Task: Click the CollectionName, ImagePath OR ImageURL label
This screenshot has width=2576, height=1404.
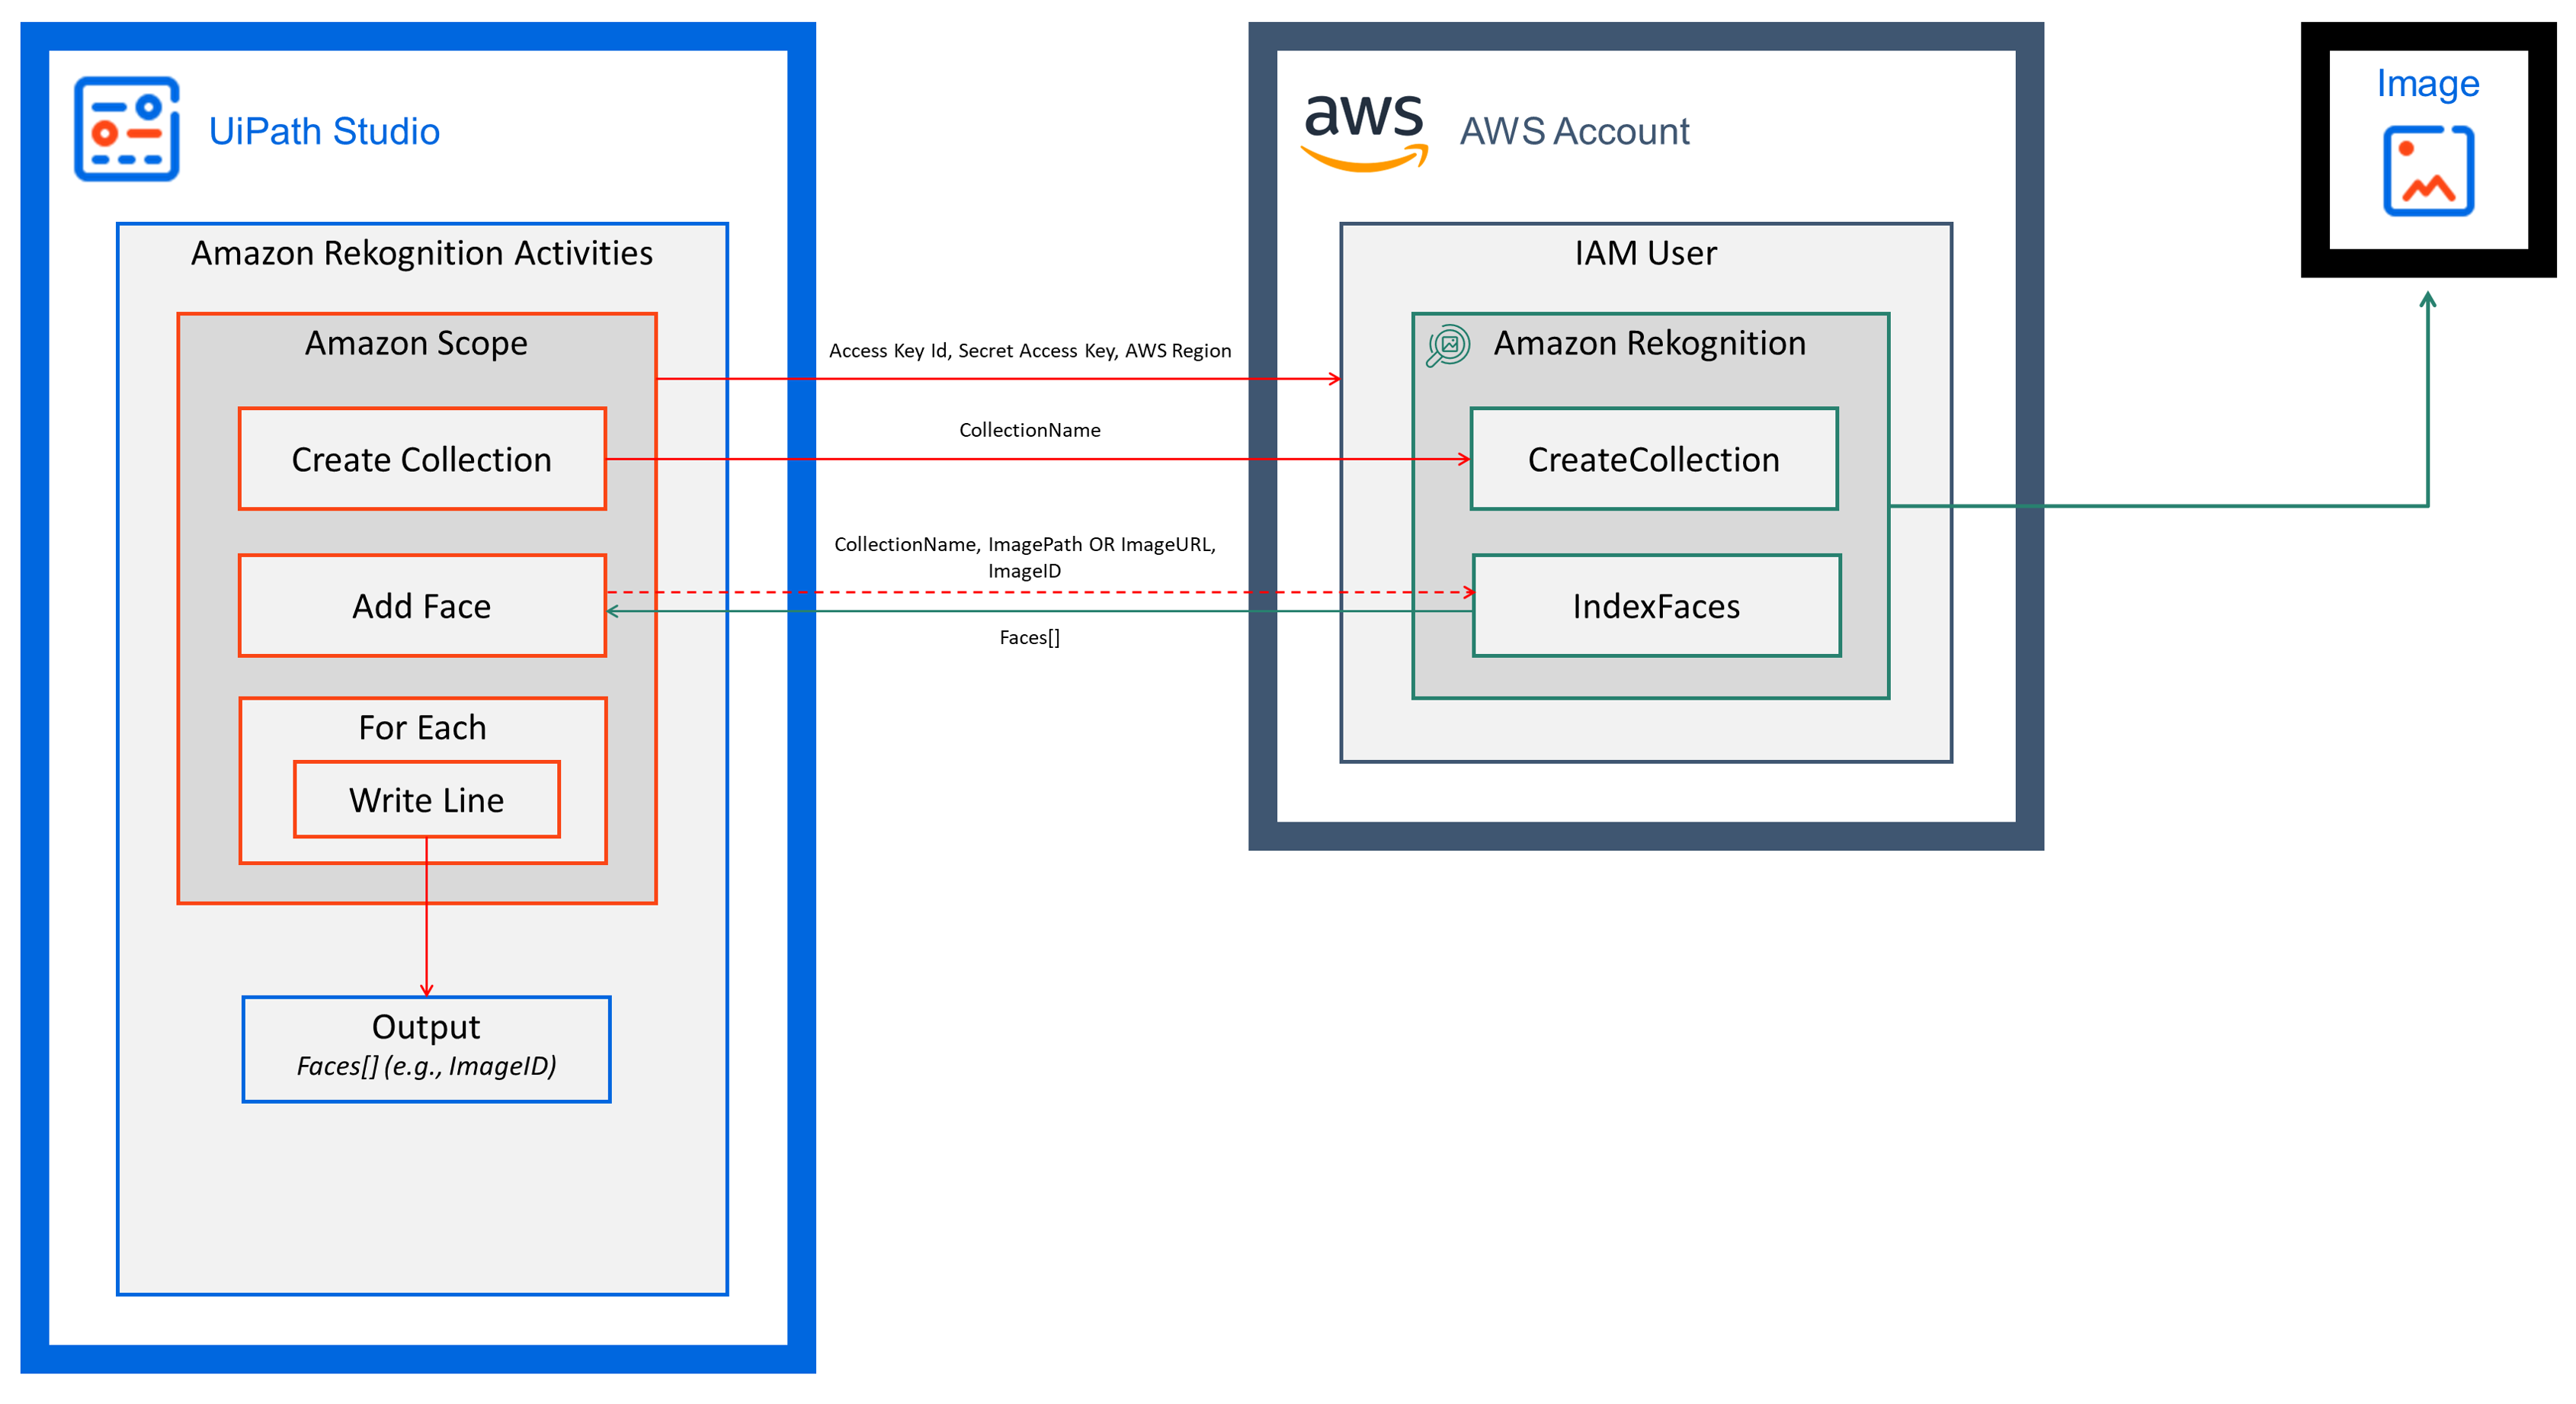Action: click(x=1025, y=557)
